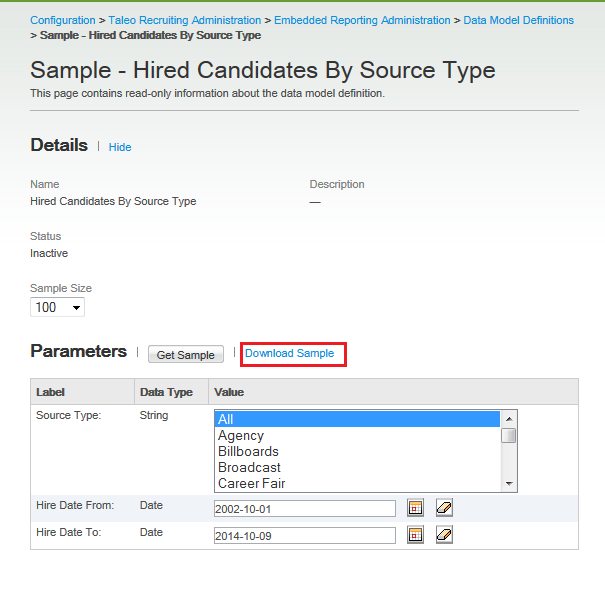Screen dimensions: 605x593
Task: Click the Hire Date From input field
Action: (305, 508)
